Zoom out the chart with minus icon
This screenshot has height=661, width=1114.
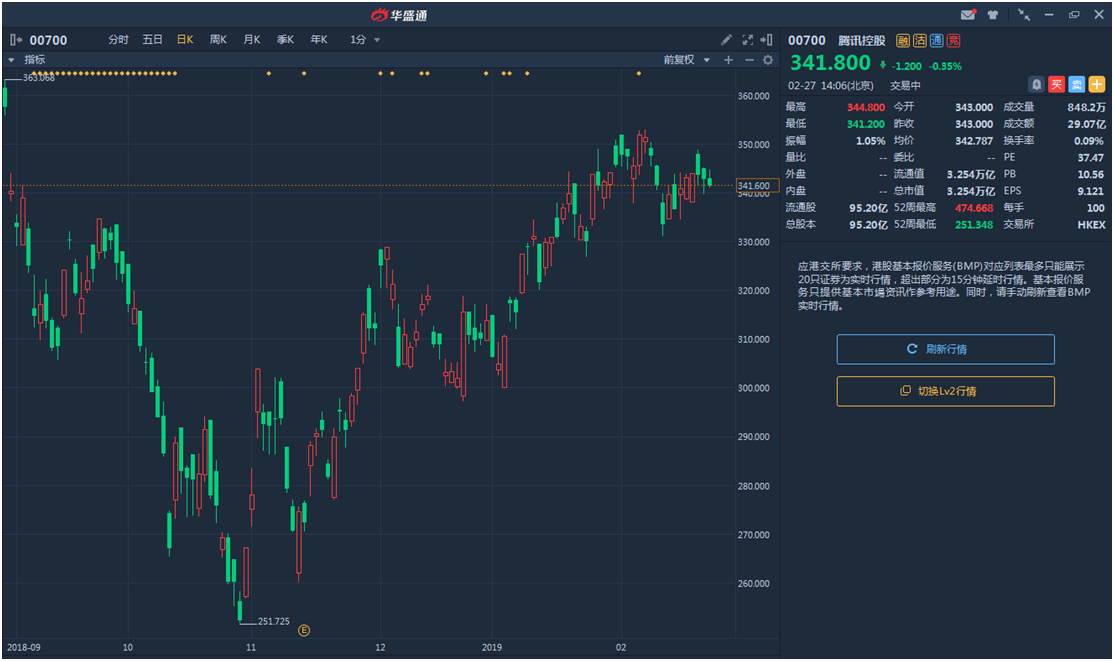(749, 60)
